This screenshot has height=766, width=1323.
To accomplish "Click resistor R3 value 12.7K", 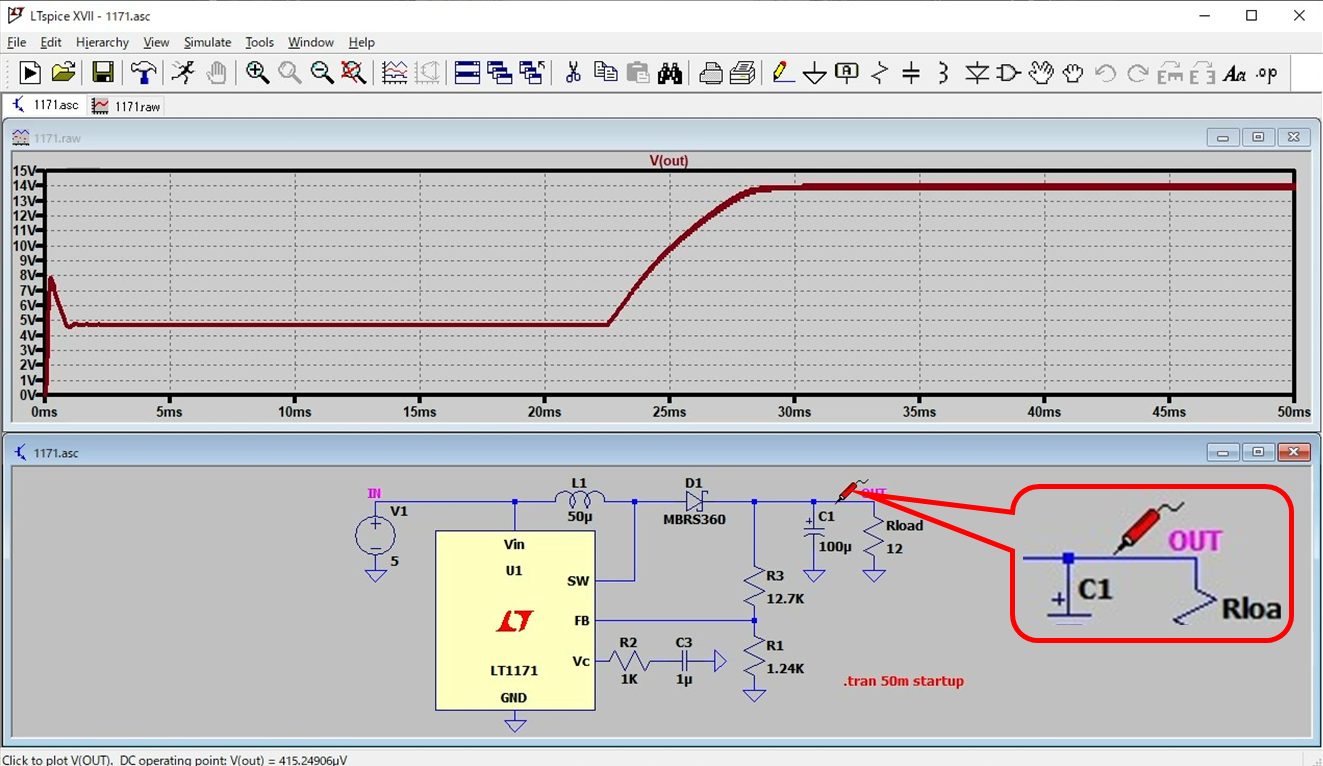I will pos(786,599).
